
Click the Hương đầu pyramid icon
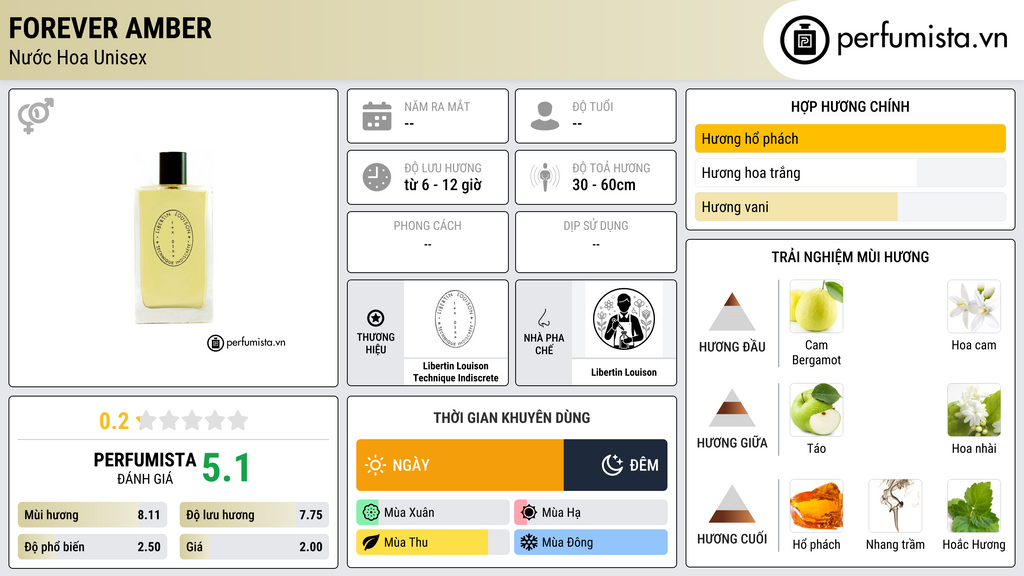(732, 312)
